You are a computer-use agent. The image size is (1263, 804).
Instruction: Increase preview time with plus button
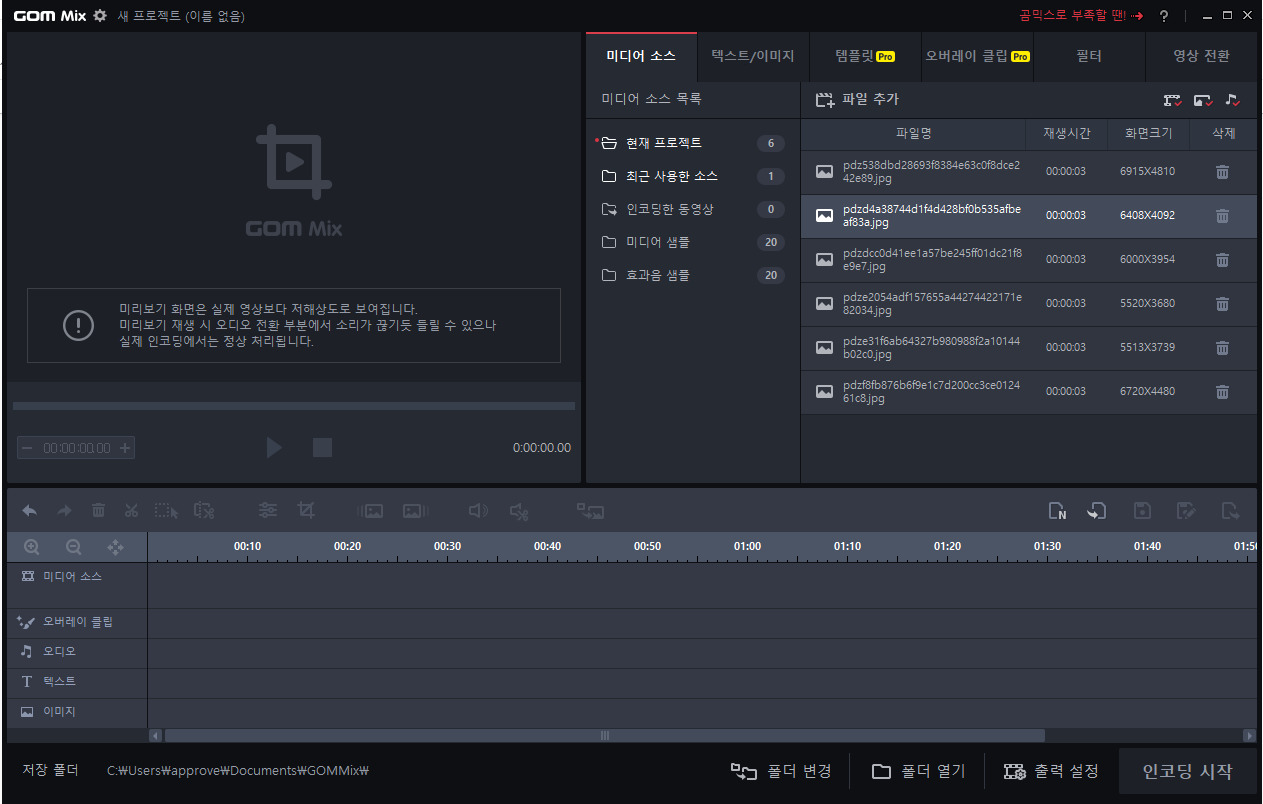(x=125, y=448)
